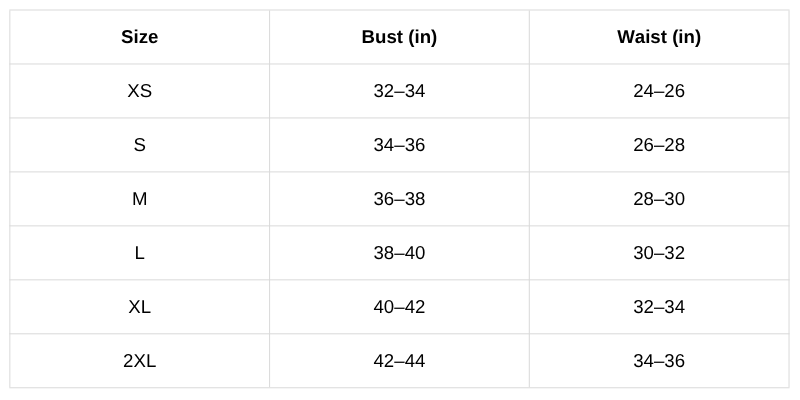The image size is (800, 400).
Task: Select the L size cell
Action: pyautogui.click(x=140, y=253)
